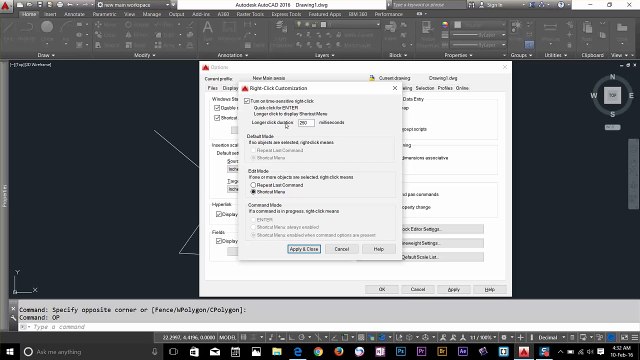Image resolution: width=640 pixels, height=360 pixels.
Task: Expand the Draw panel dropdown
Action: pos(46,55)
